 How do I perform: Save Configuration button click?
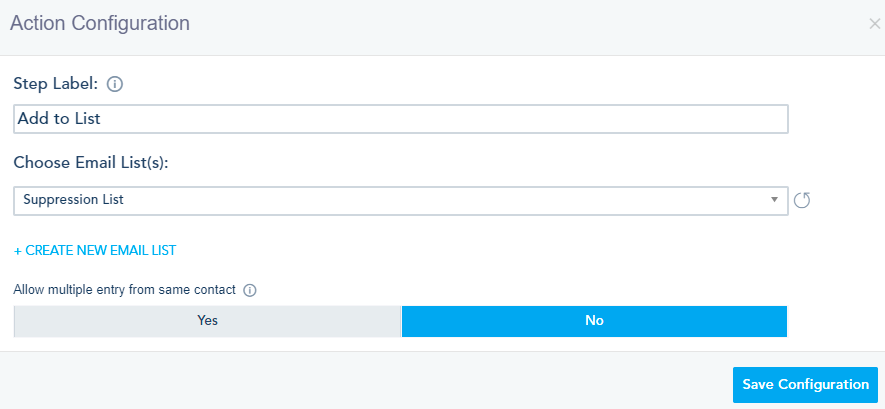point(805,385)
